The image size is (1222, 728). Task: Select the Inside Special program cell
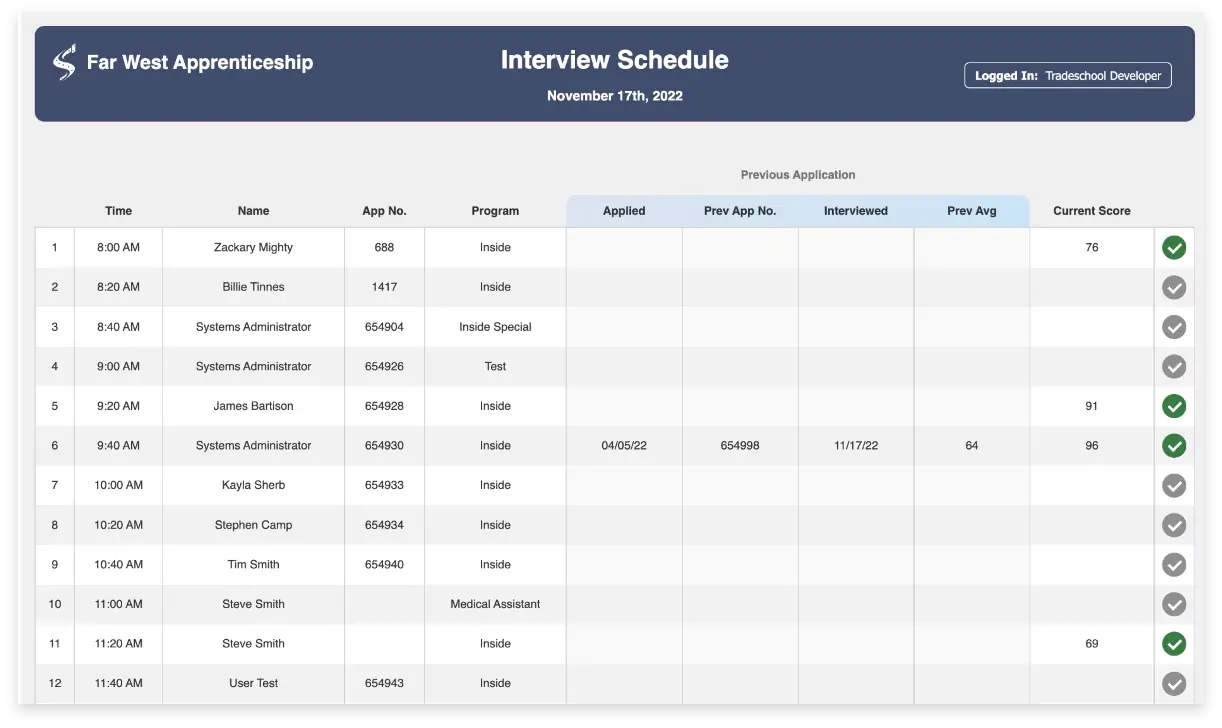pos(495,327)
